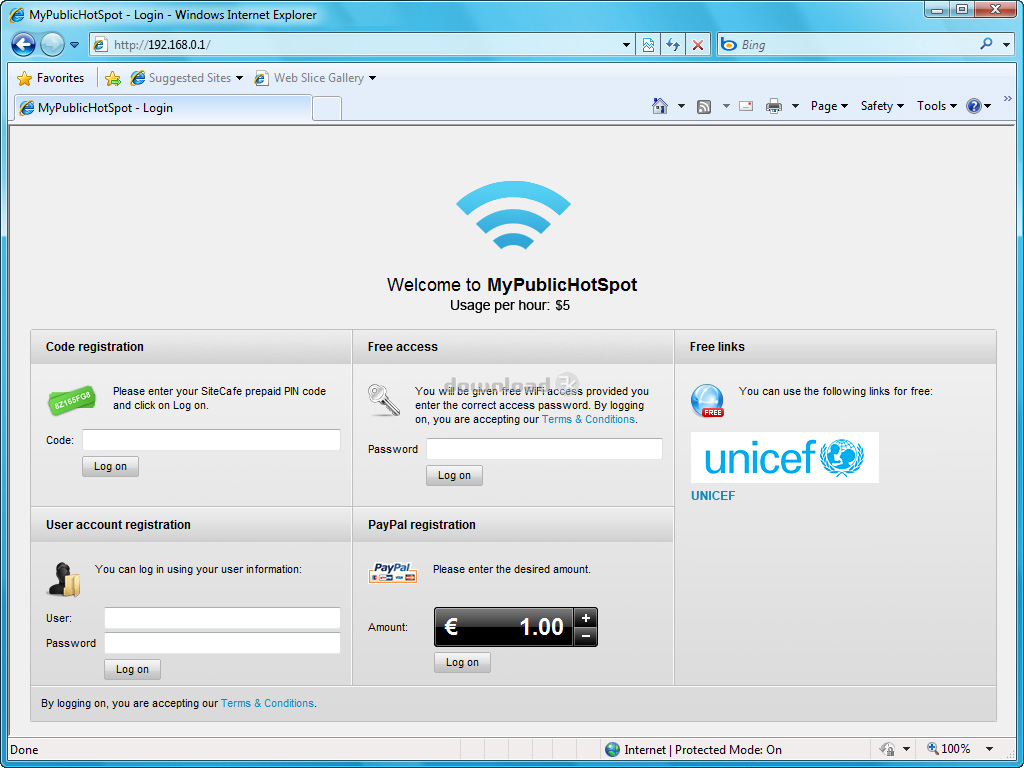Screen dimensions: 1024x768
Task: Refresh the page with the Refresh icon
Action: pyautogui.click(x=673, y=45)
